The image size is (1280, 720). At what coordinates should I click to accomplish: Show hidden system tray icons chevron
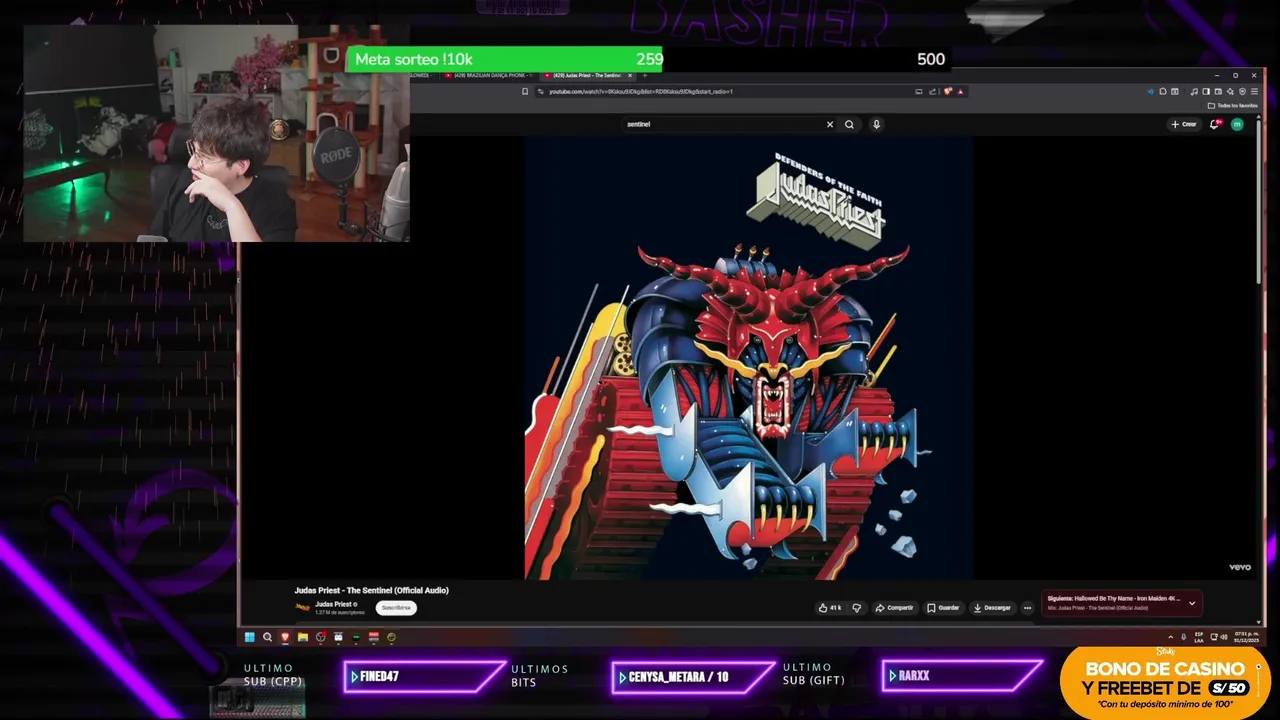click(1170, 637)
